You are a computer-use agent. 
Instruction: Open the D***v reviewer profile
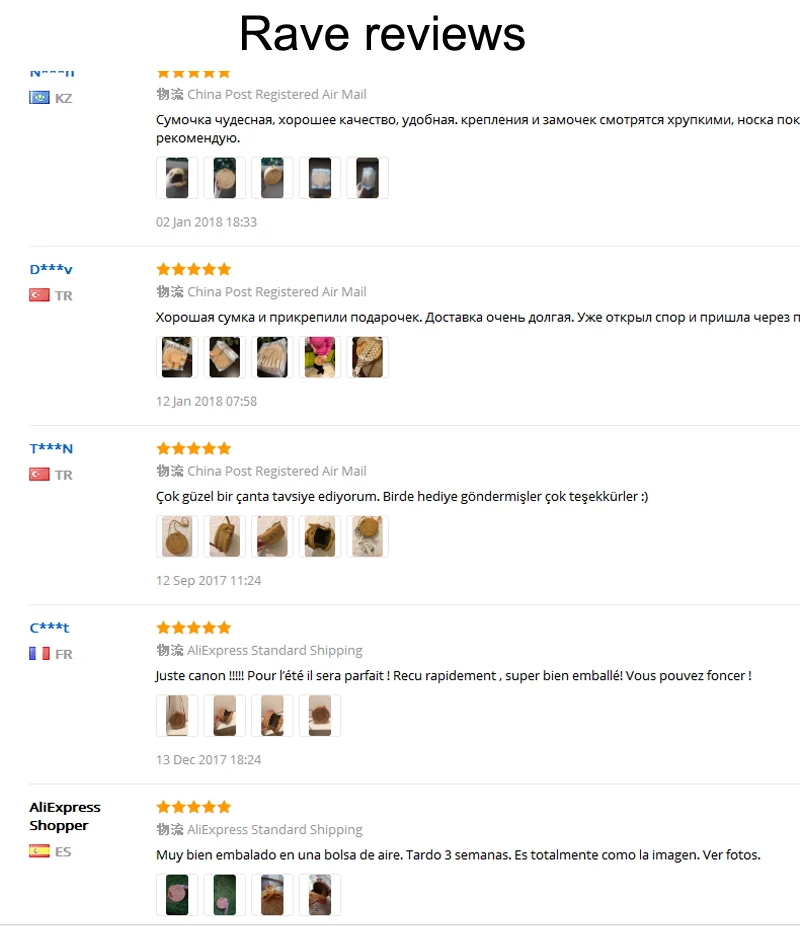coord(51,269)
